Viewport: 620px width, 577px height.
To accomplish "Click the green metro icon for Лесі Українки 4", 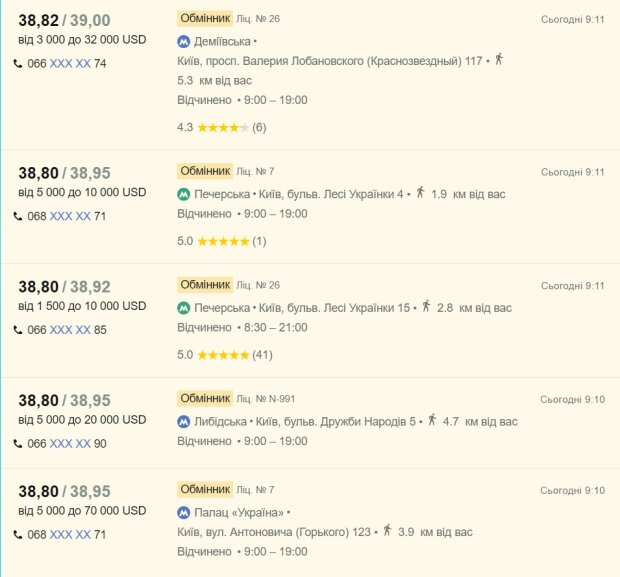I will [183, 194].
